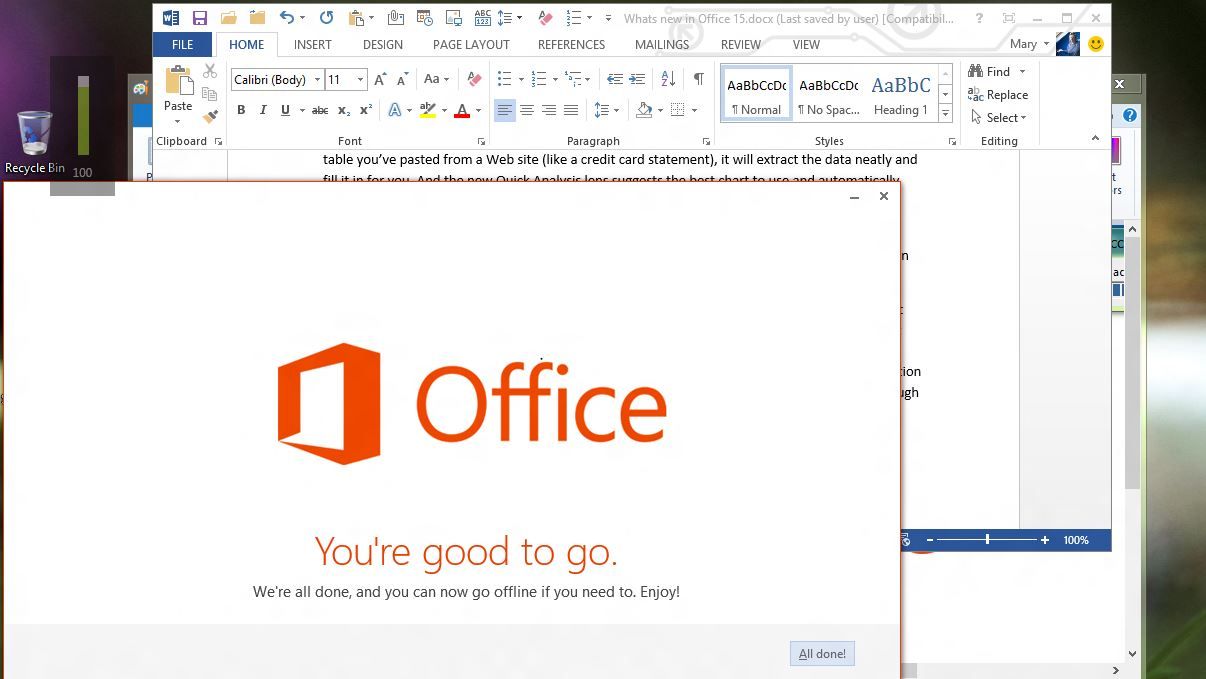Screen dimensions: 1206x679
Task: Clear all formatting with the eraser icon
Action: pyautogui.click(x=474, y=78)
